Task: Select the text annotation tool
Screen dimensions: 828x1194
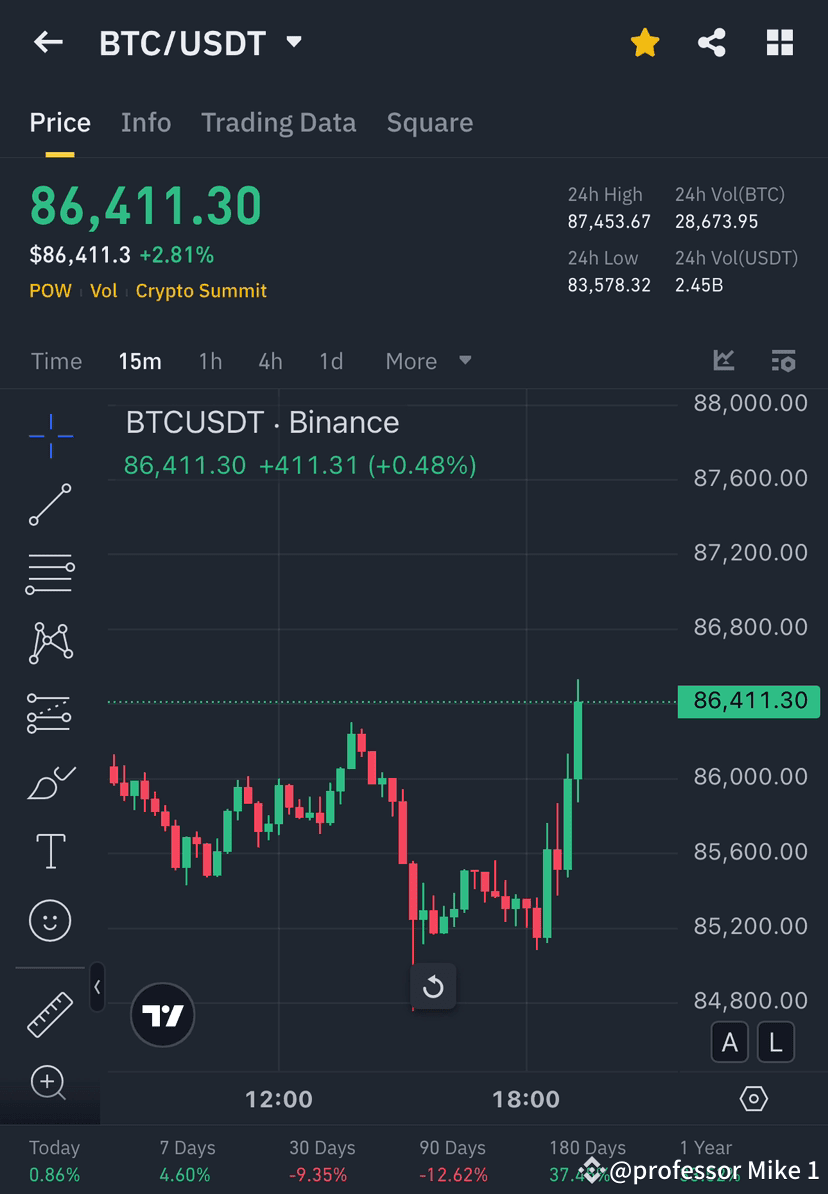Action: click(x=50, y=851)
